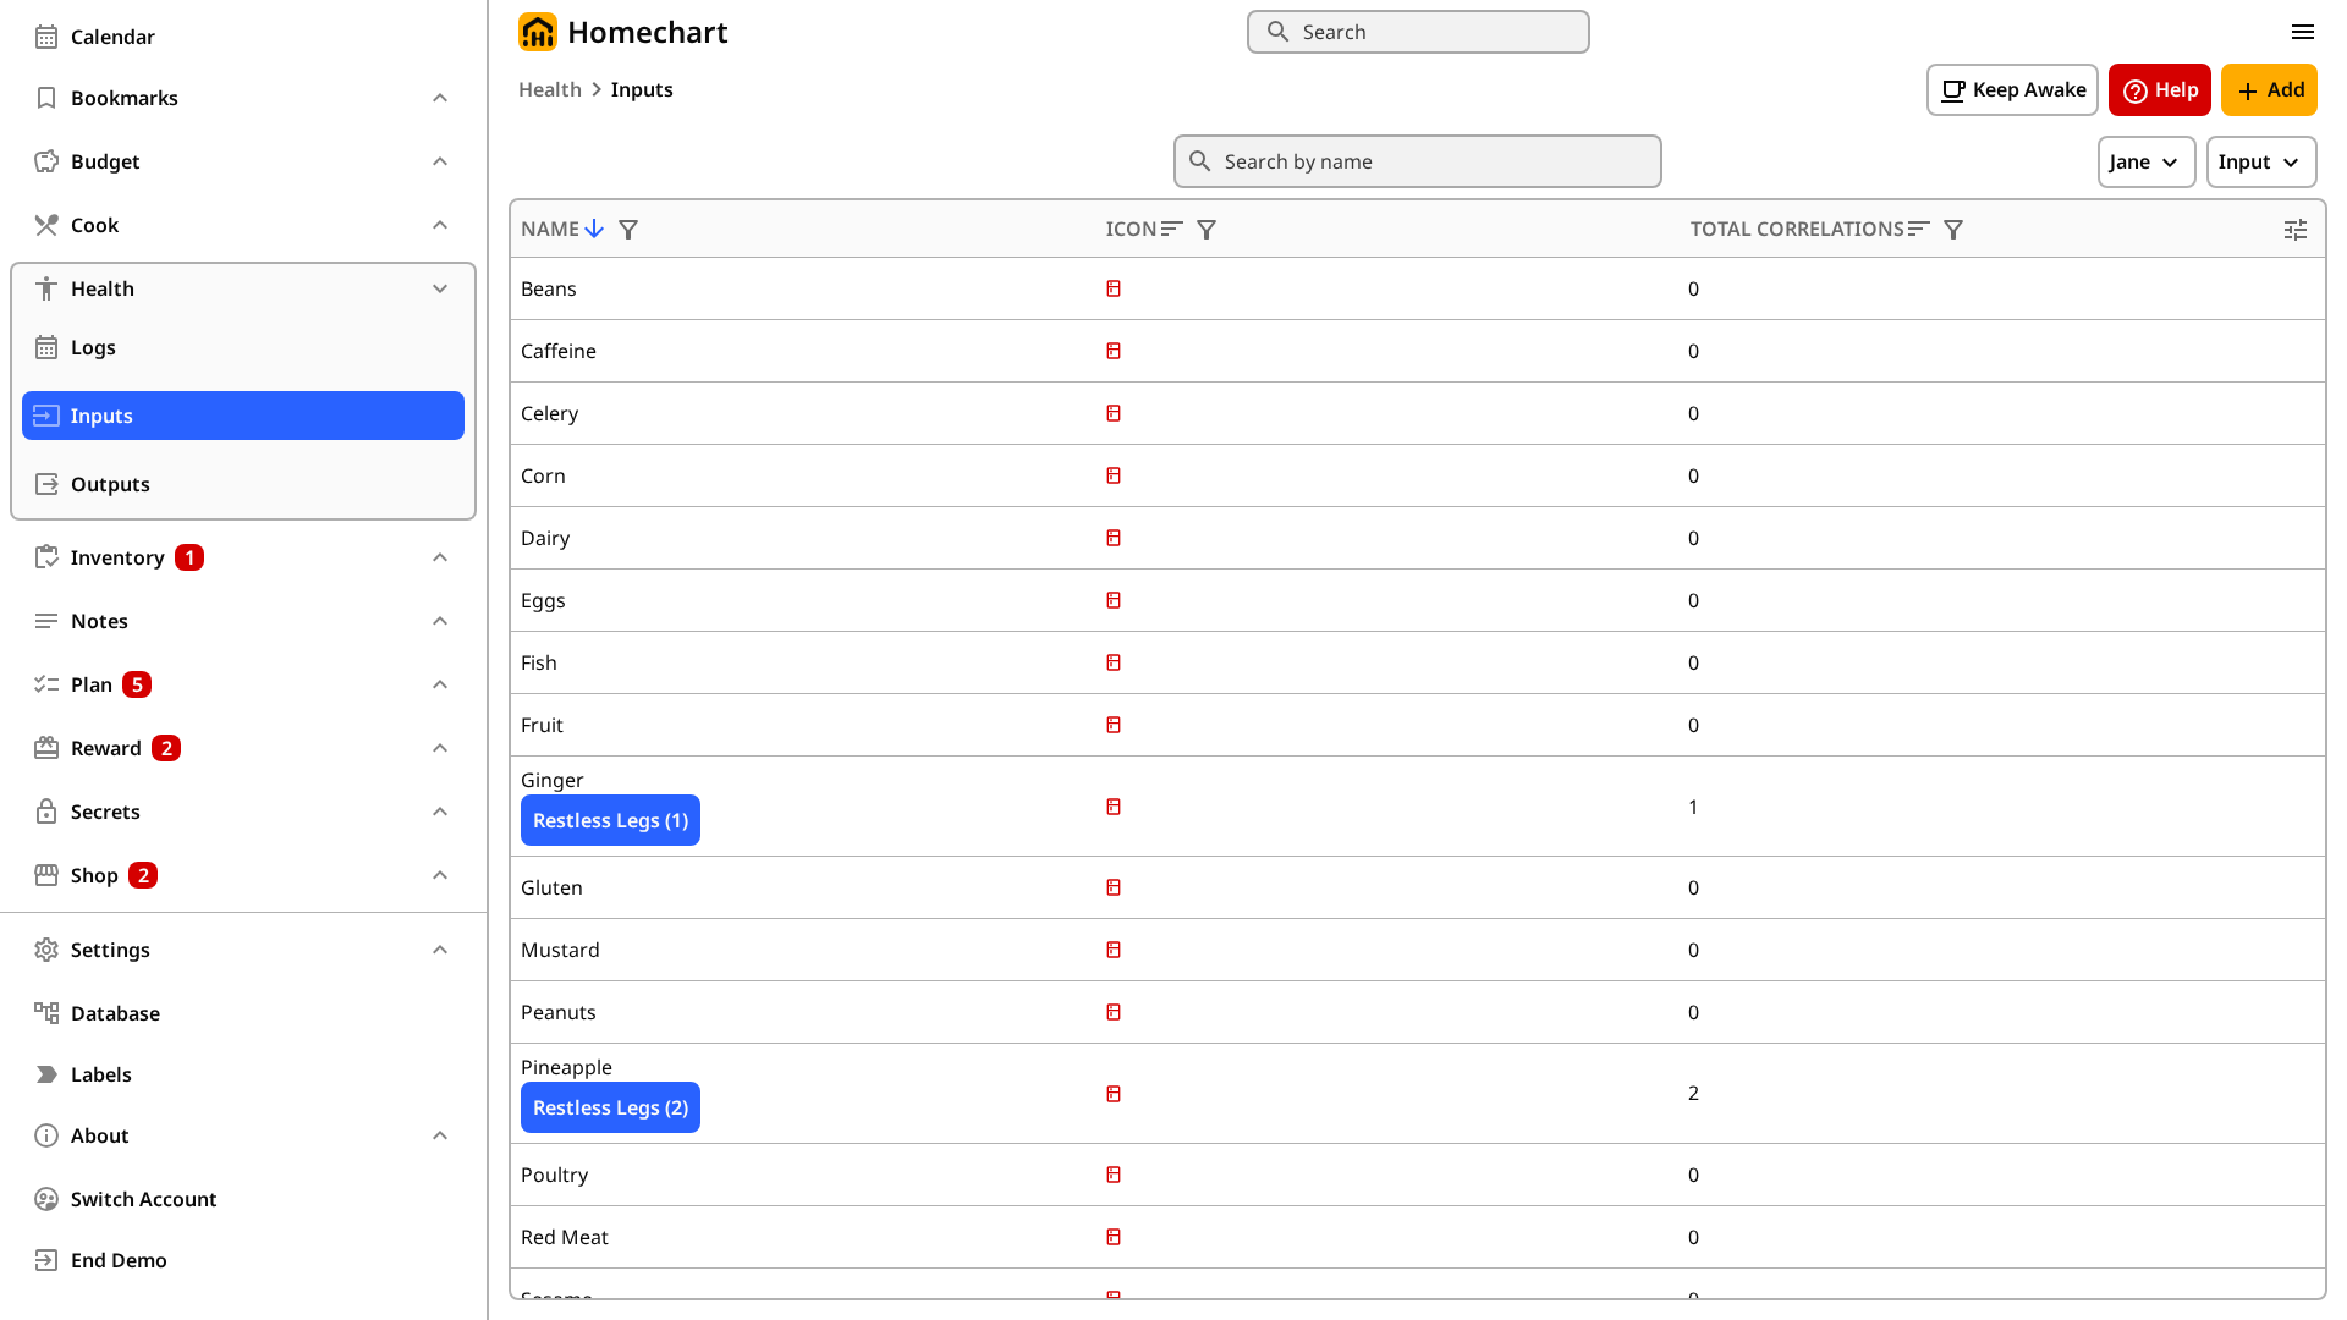Open the hamburger menu icon
The image size is (2347, 1320).
[x=2302, y=32]
